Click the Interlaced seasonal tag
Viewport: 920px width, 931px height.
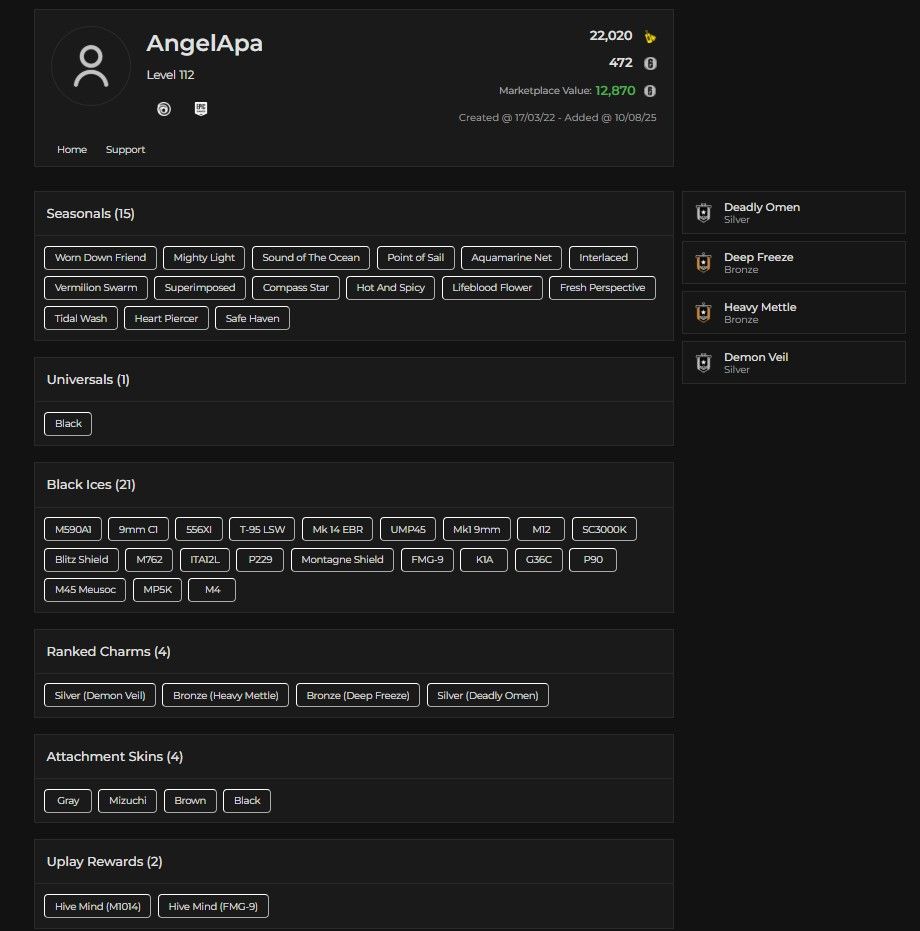click(x=603, y=258)
